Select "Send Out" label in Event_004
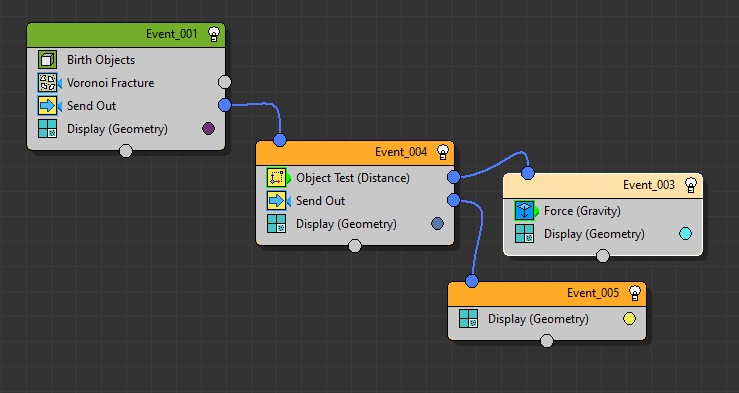This screenshot has height=393, width=739. click(320, 201)
